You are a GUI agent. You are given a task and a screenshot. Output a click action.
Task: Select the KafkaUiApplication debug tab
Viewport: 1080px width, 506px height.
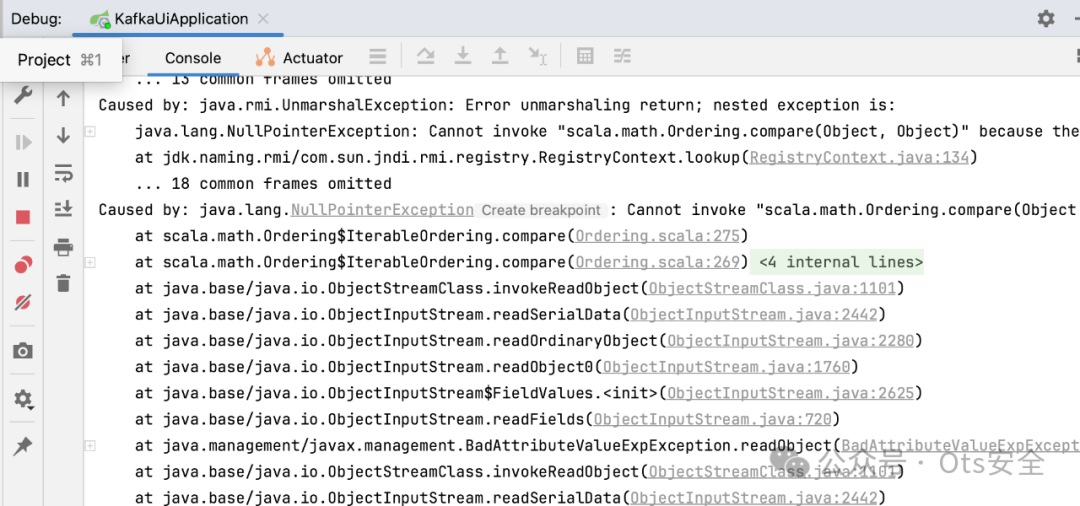(x=178, y=19)
